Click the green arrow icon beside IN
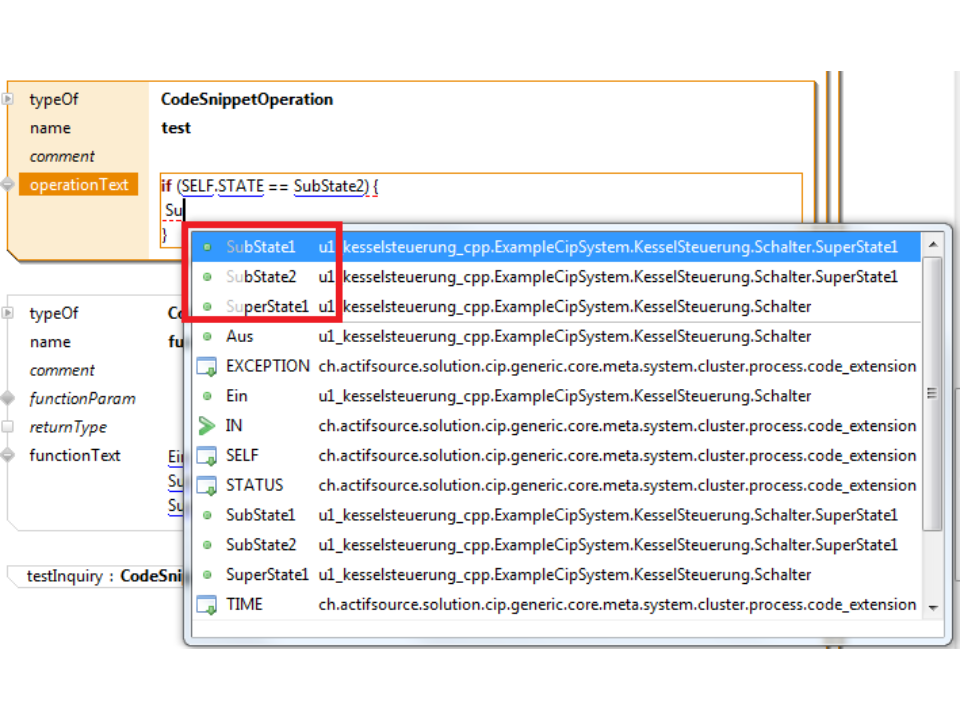This screenshot has height=720, width=960. point(207,426)
